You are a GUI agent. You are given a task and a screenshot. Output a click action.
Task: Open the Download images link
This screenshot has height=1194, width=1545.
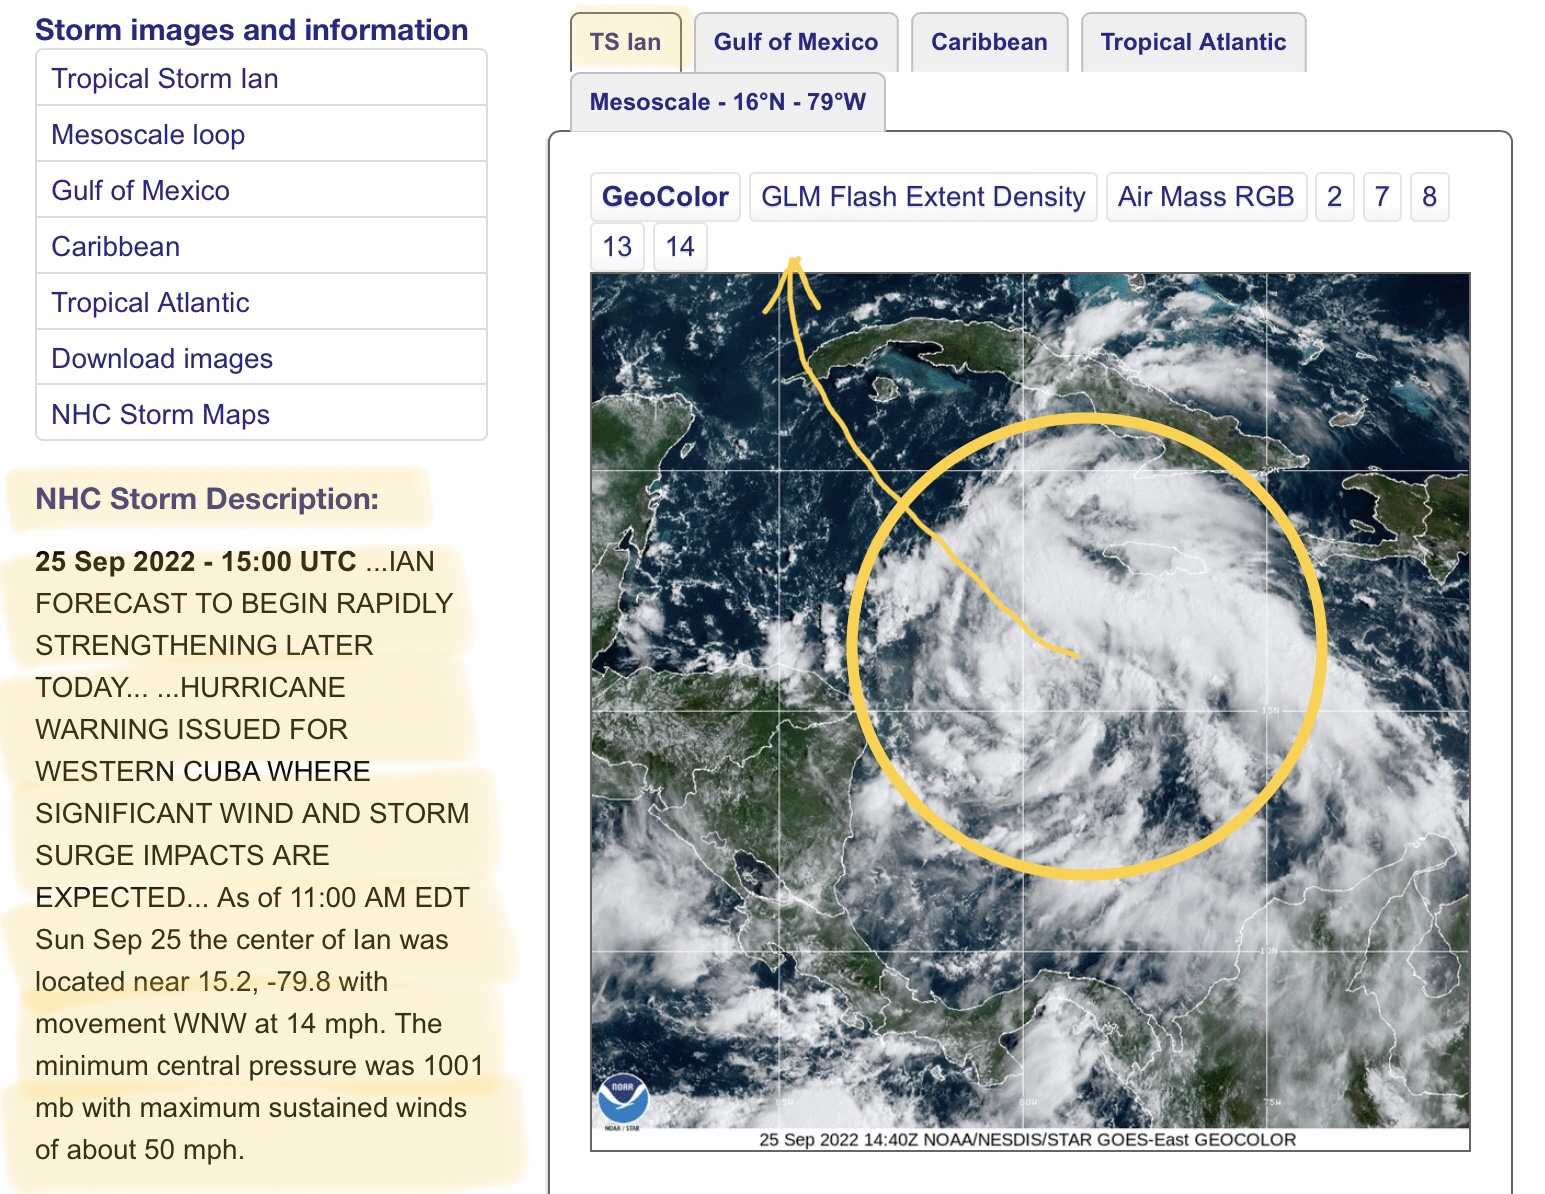(x=261, y=358)
